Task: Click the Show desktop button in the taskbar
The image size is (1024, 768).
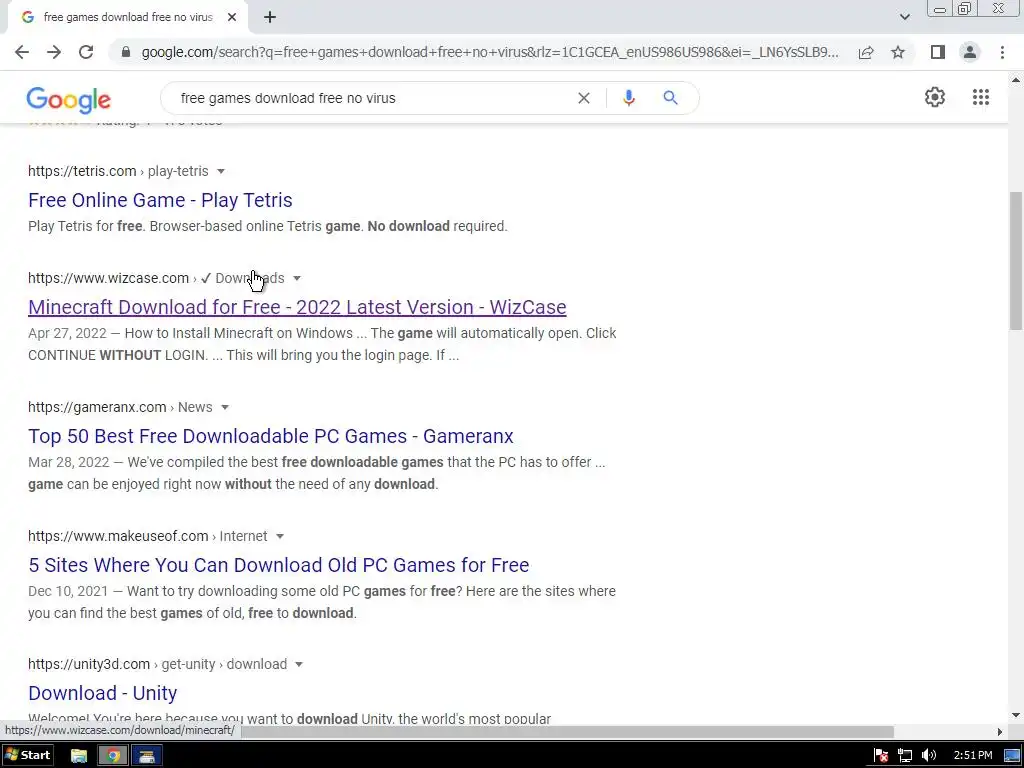Action: pyautogui.click(x=1012, y=756)
